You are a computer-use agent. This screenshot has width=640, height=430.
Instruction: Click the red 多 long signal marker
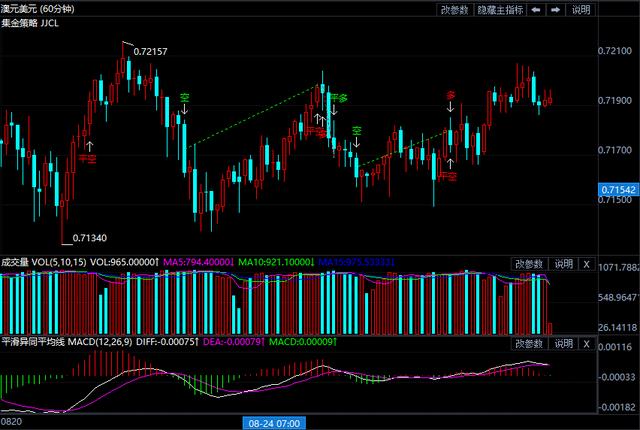click(450, 96)
